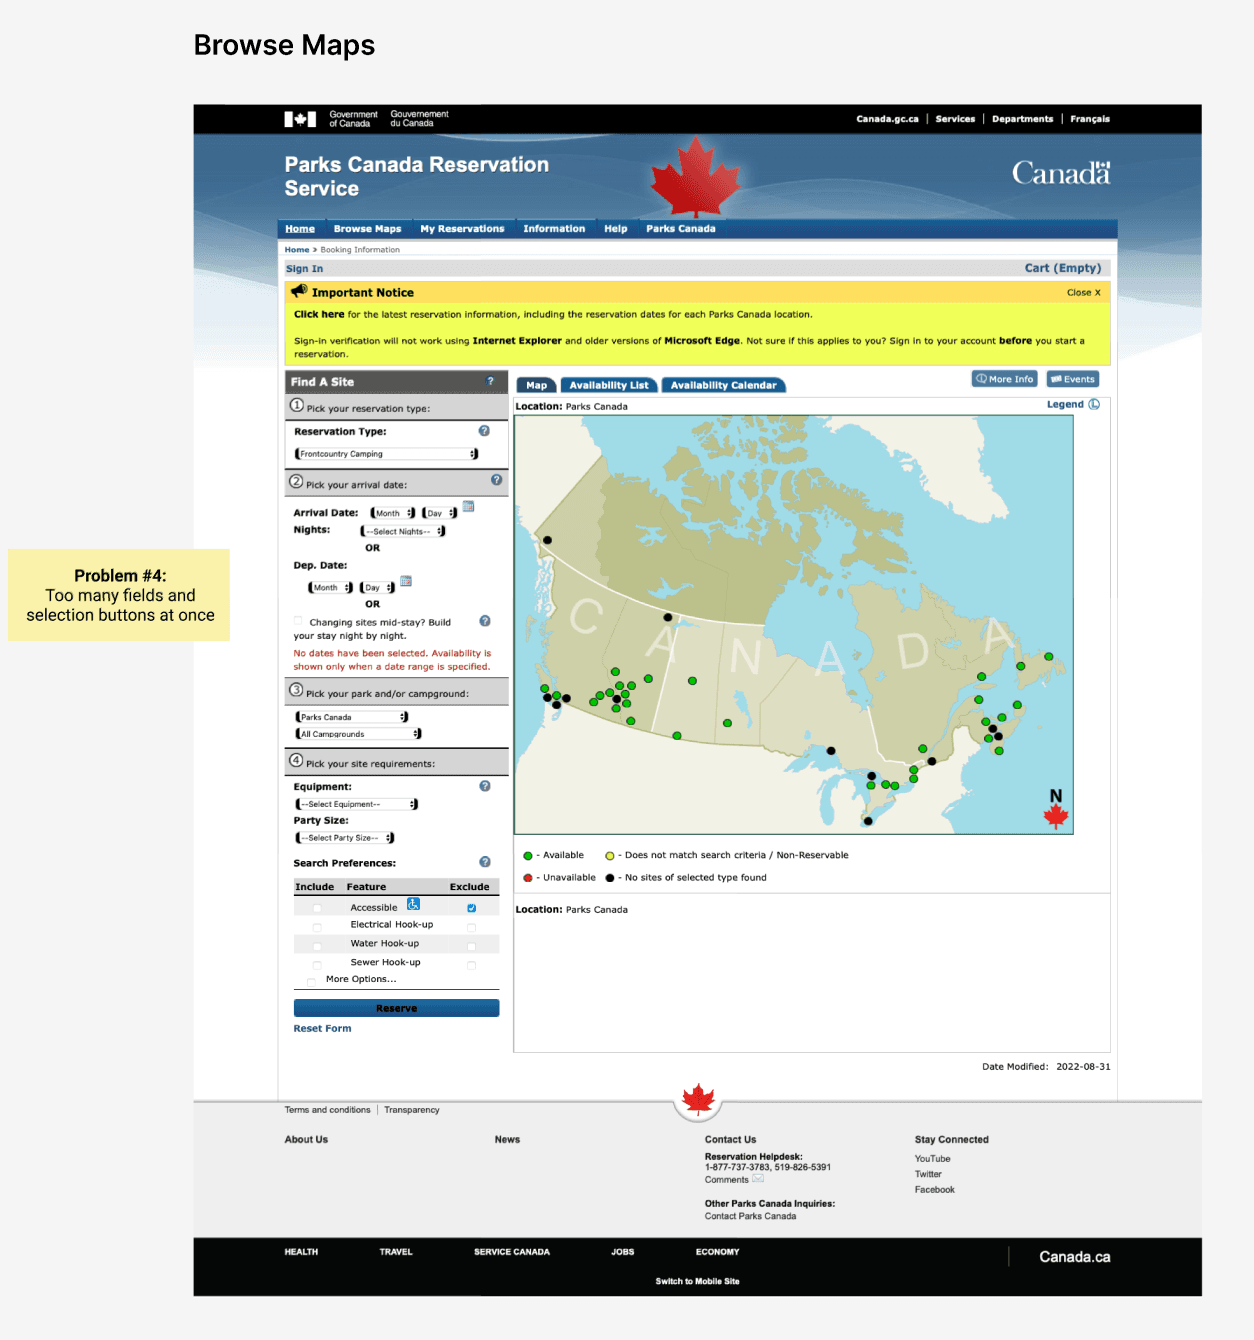Click the Comments envelope icon in footer
This screenshot has width=1254, height=1340.
(758, 1179)
